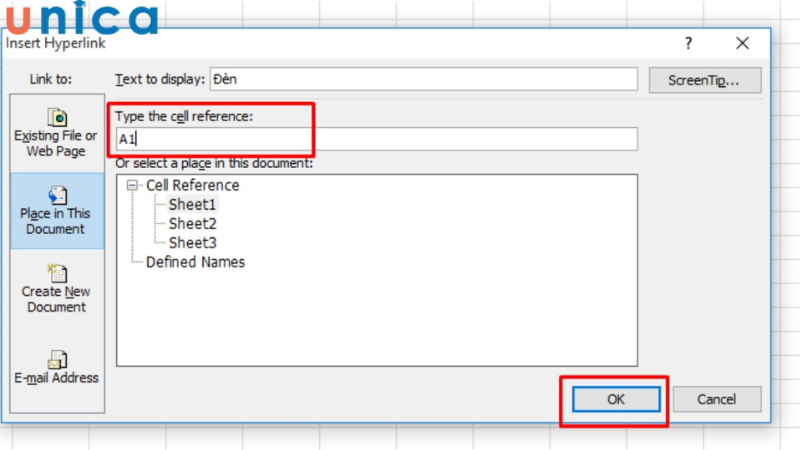Image resolution: width=800 pixels, height=450 pixels.
Task: Select the Place in This Document icon
Action: point(57,195)
